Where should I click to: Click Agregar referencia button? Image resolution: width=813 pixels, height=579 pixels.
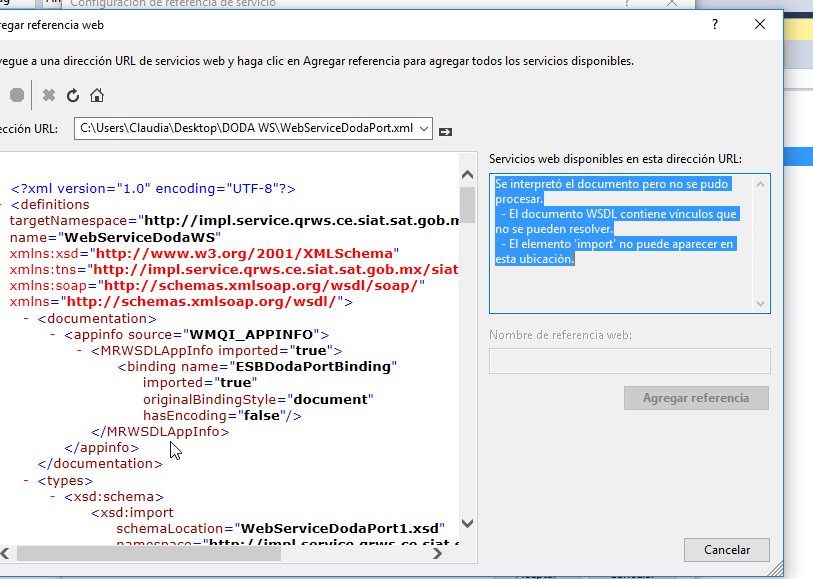(696, 398)
